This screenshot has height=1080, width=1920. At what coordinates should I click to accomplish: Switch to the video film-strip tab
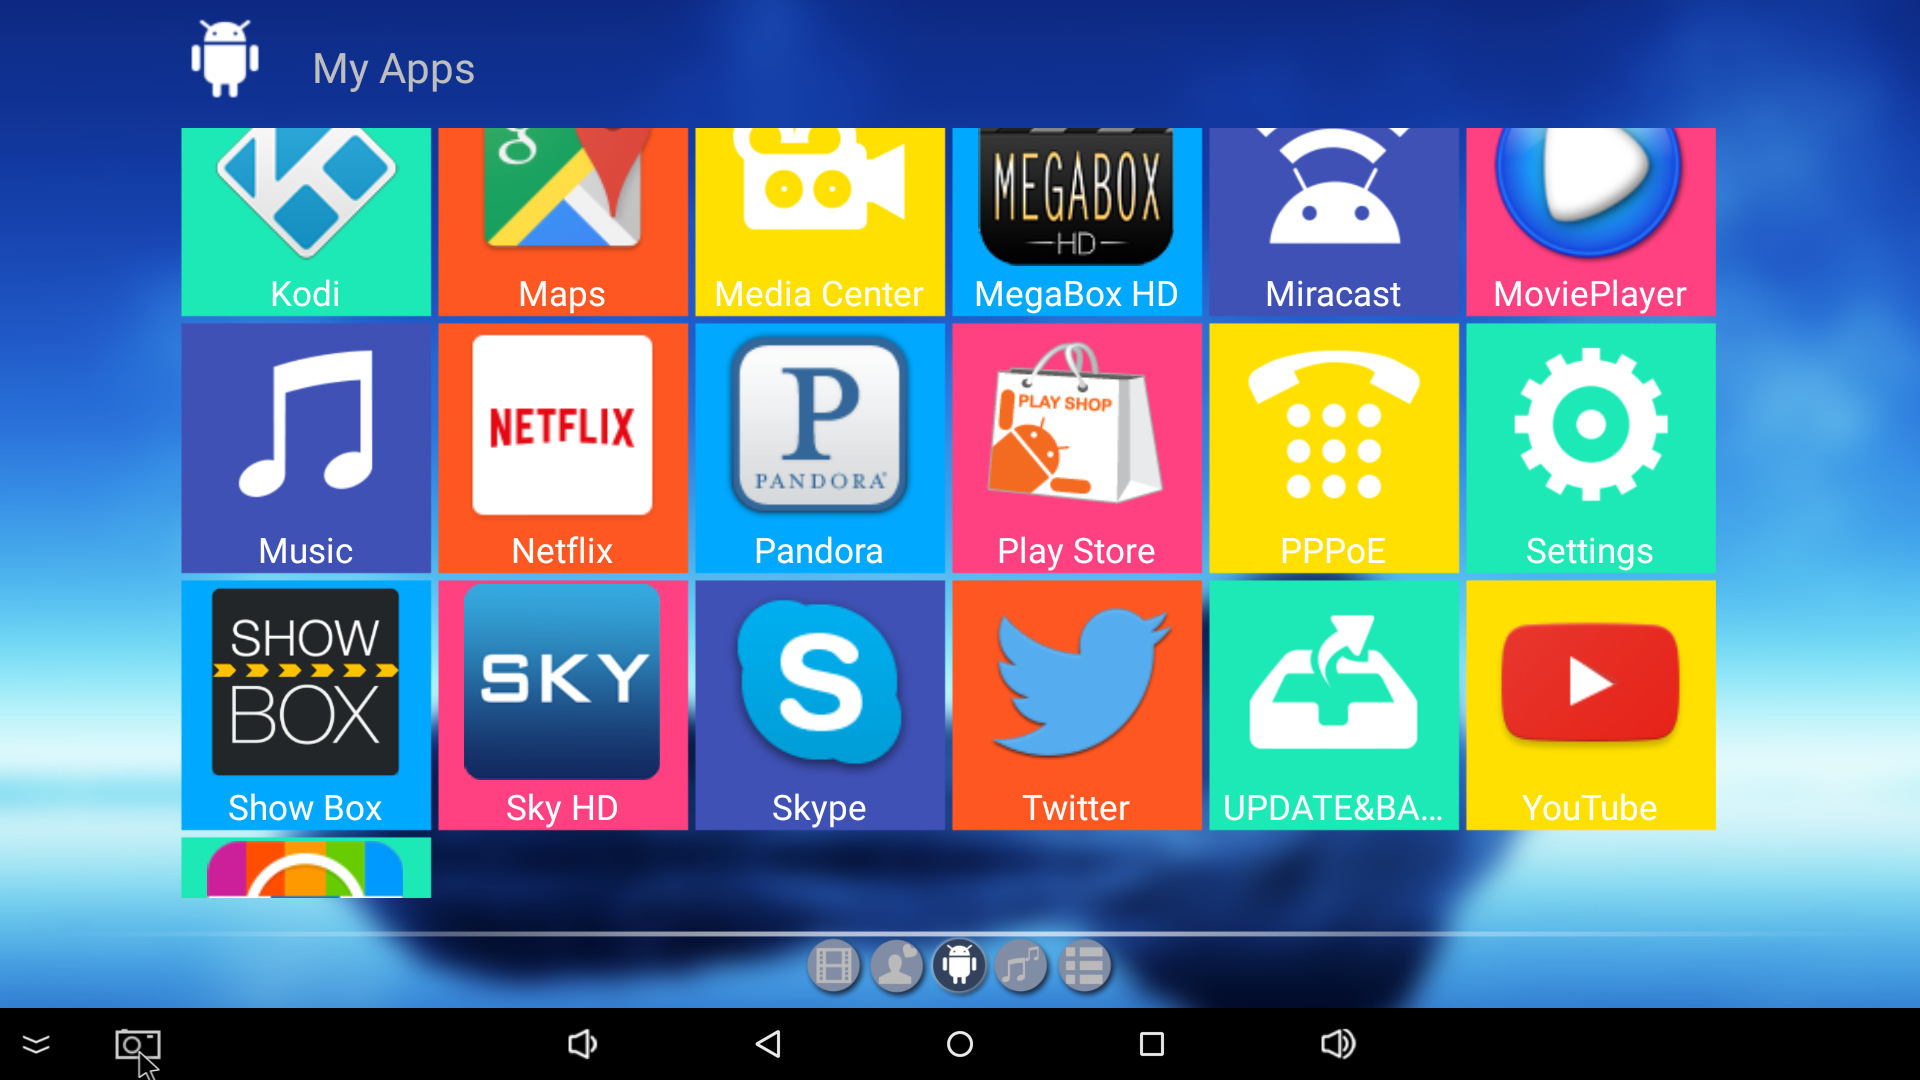coord(833,966)
